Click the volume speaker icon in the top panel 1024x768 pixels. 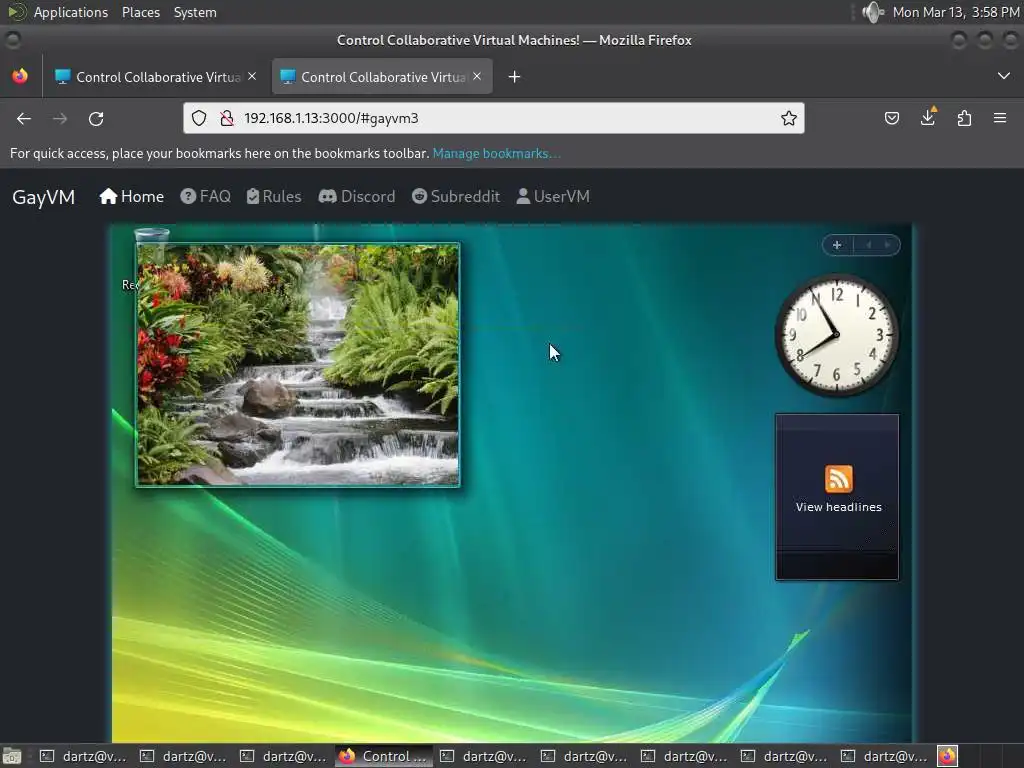pyautogui.click(x=872, y=12)
